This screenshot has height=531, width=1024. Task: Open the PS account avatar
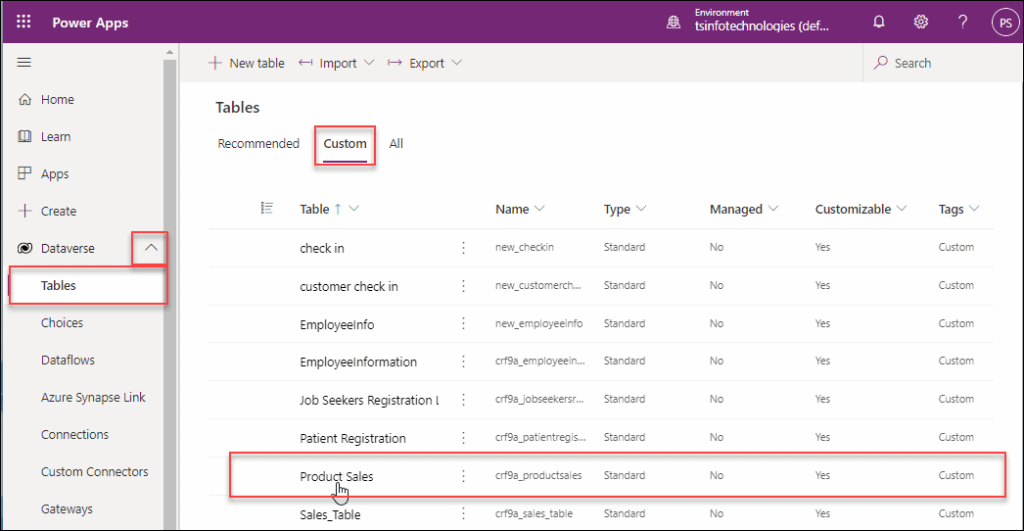(x=1006, y=23)
